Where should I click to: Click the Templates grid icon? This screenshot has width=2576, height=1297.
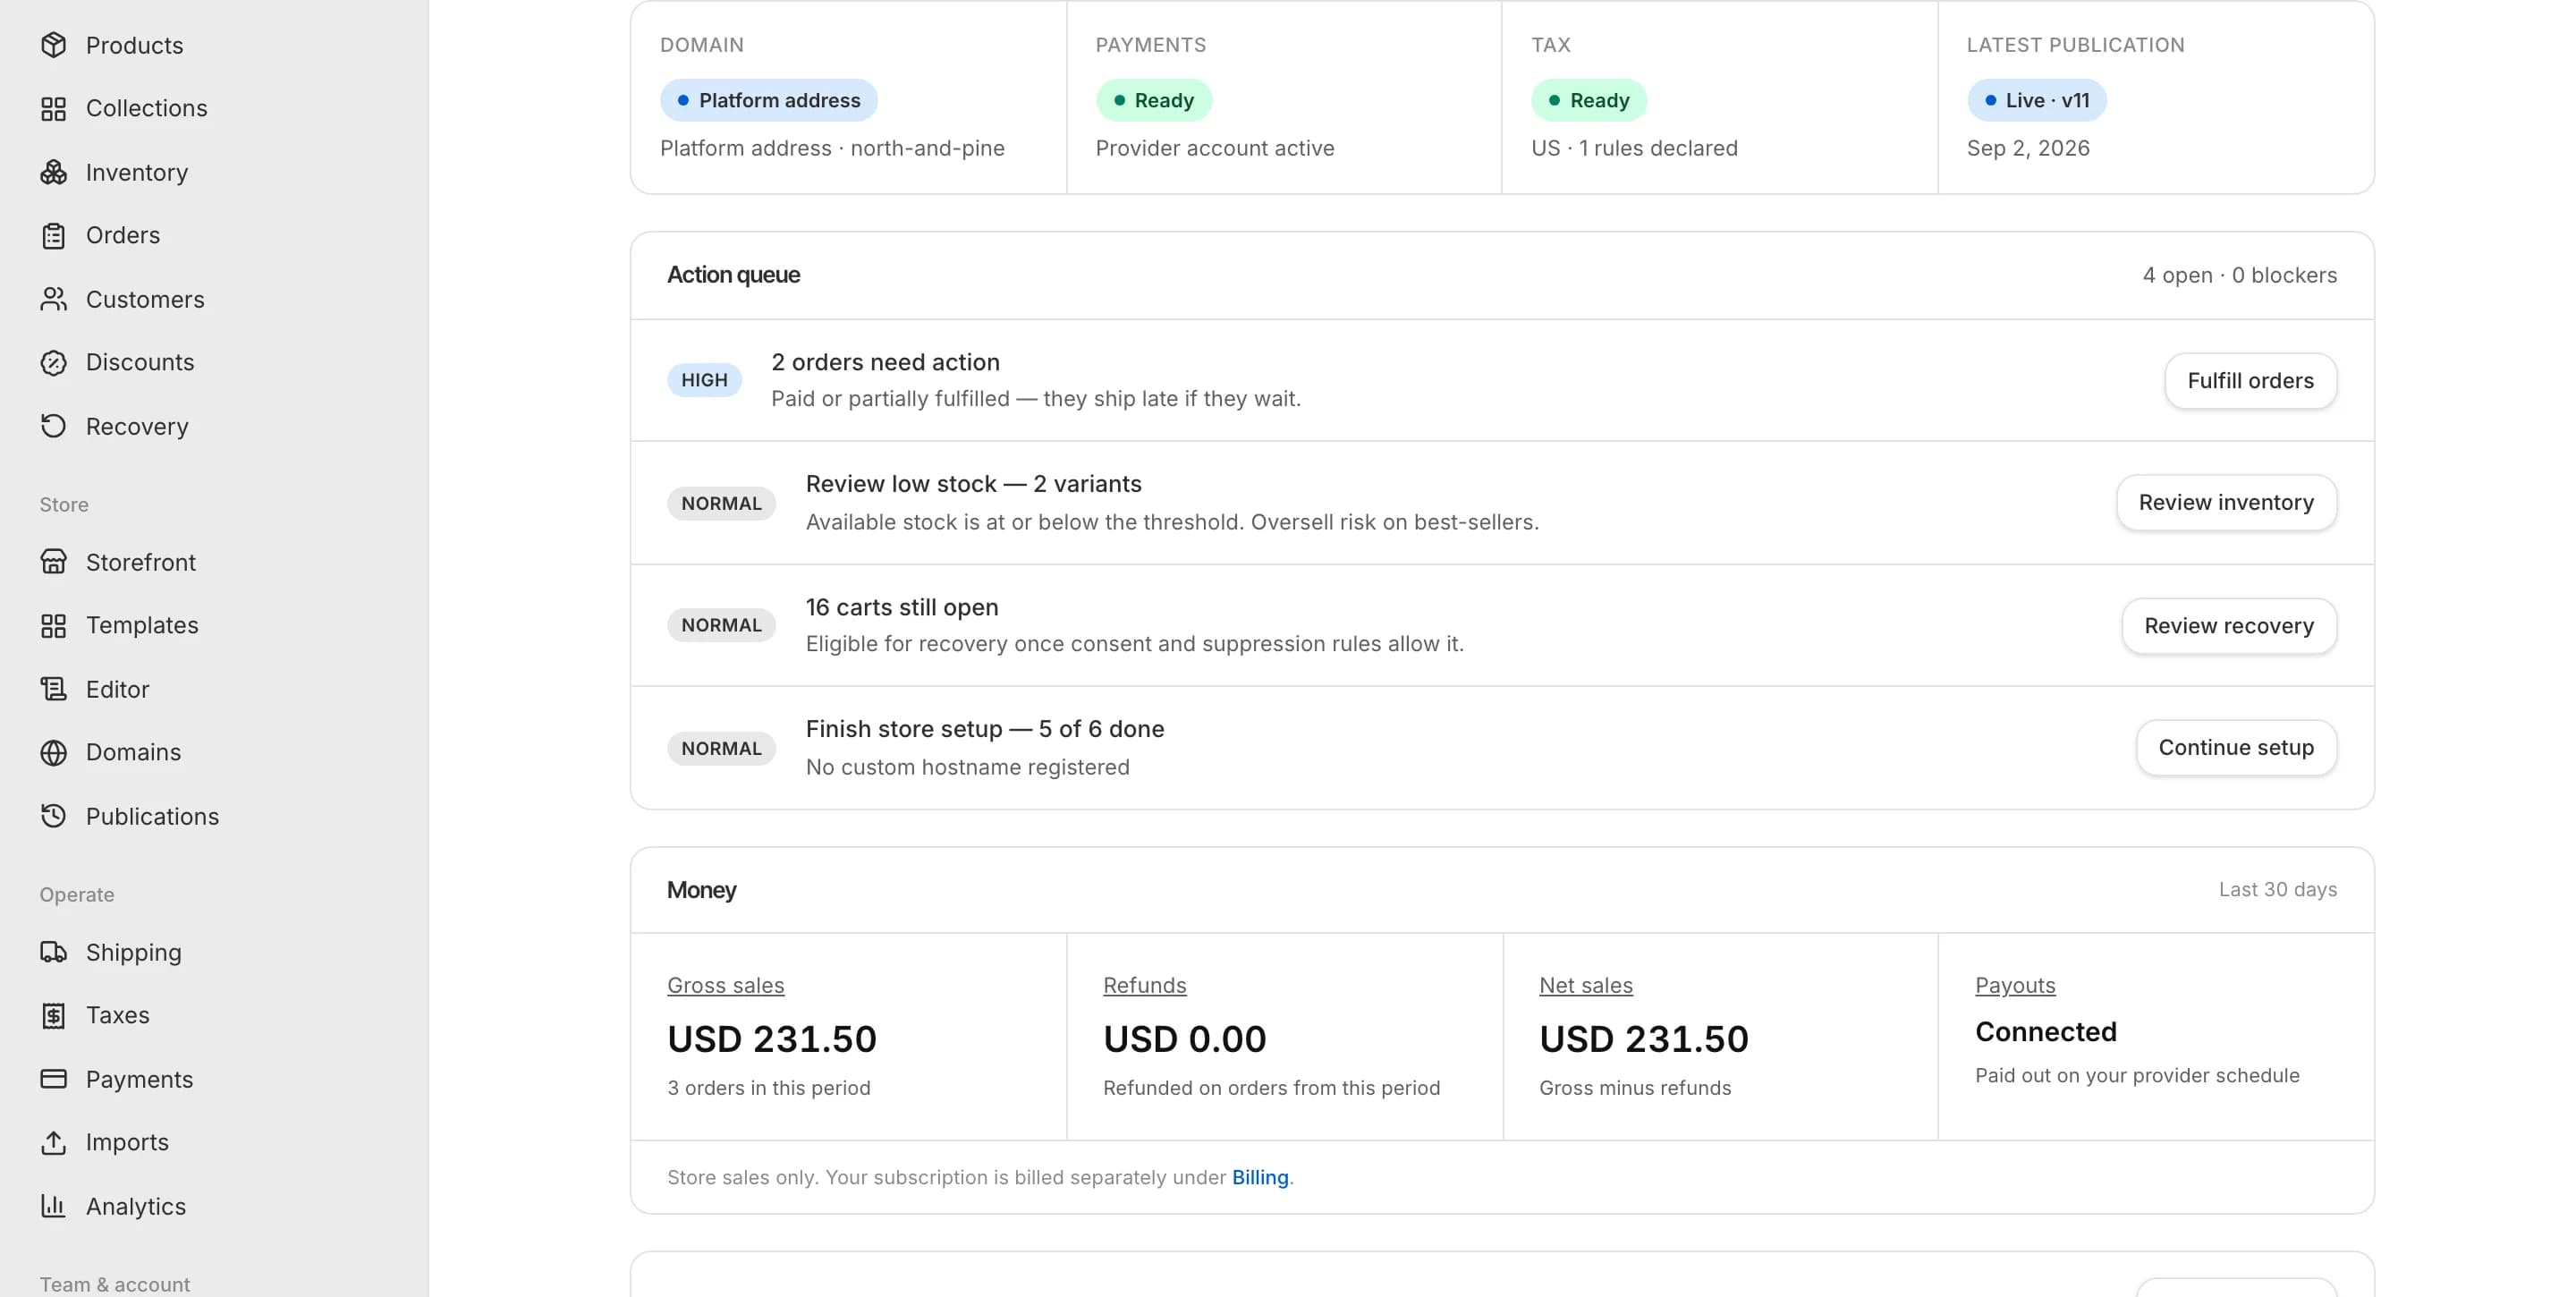(x=53, y=625)
